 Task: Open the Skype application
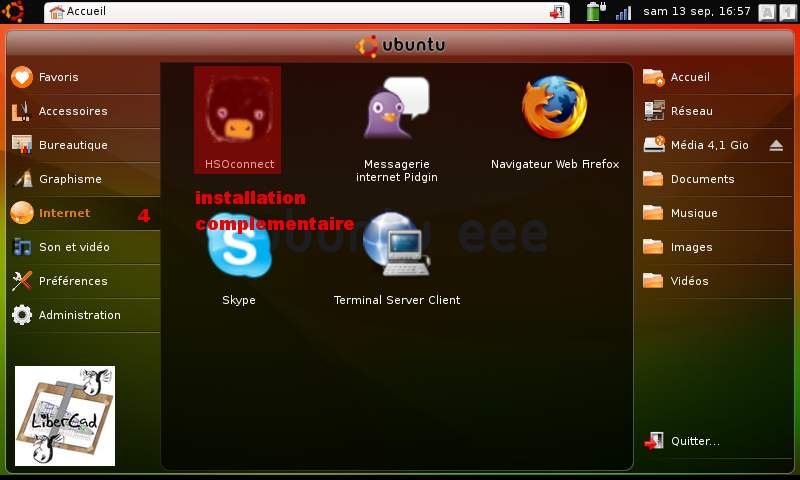tap(239, 258)
